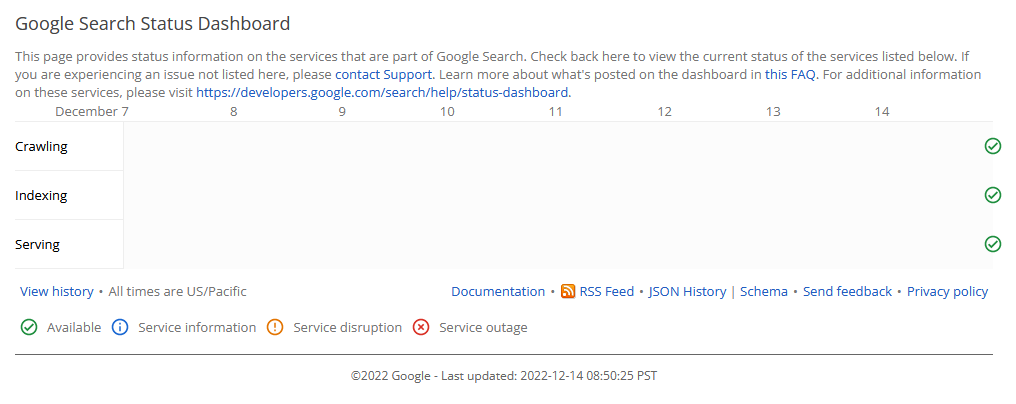The image size is (1016, 404).
Task: Click Send feedback link
Action: 847,292
